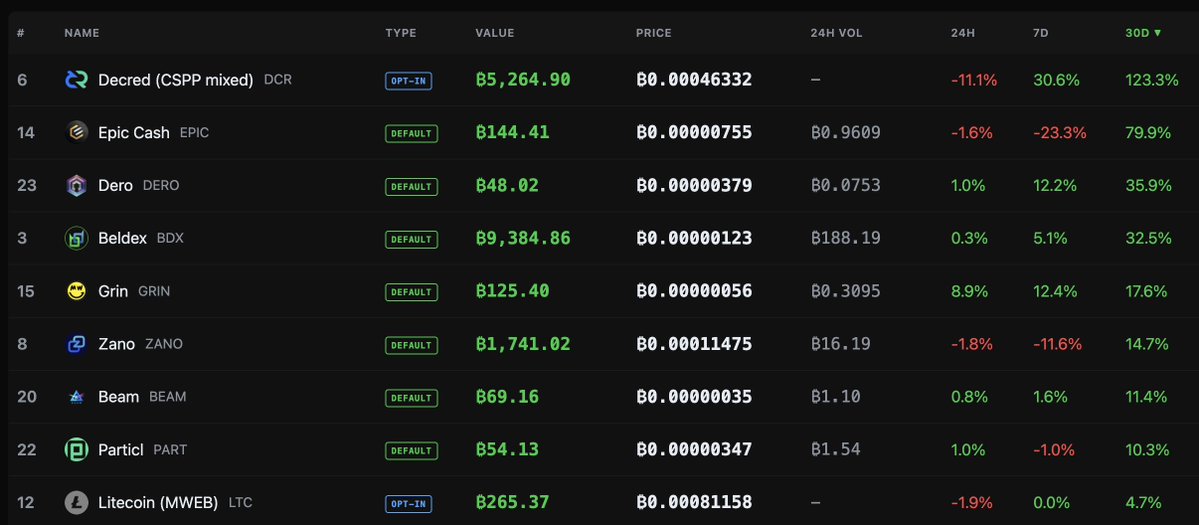Sort table by 7D column header
The image size is (1199, 525).
(x=1040, y=33)
